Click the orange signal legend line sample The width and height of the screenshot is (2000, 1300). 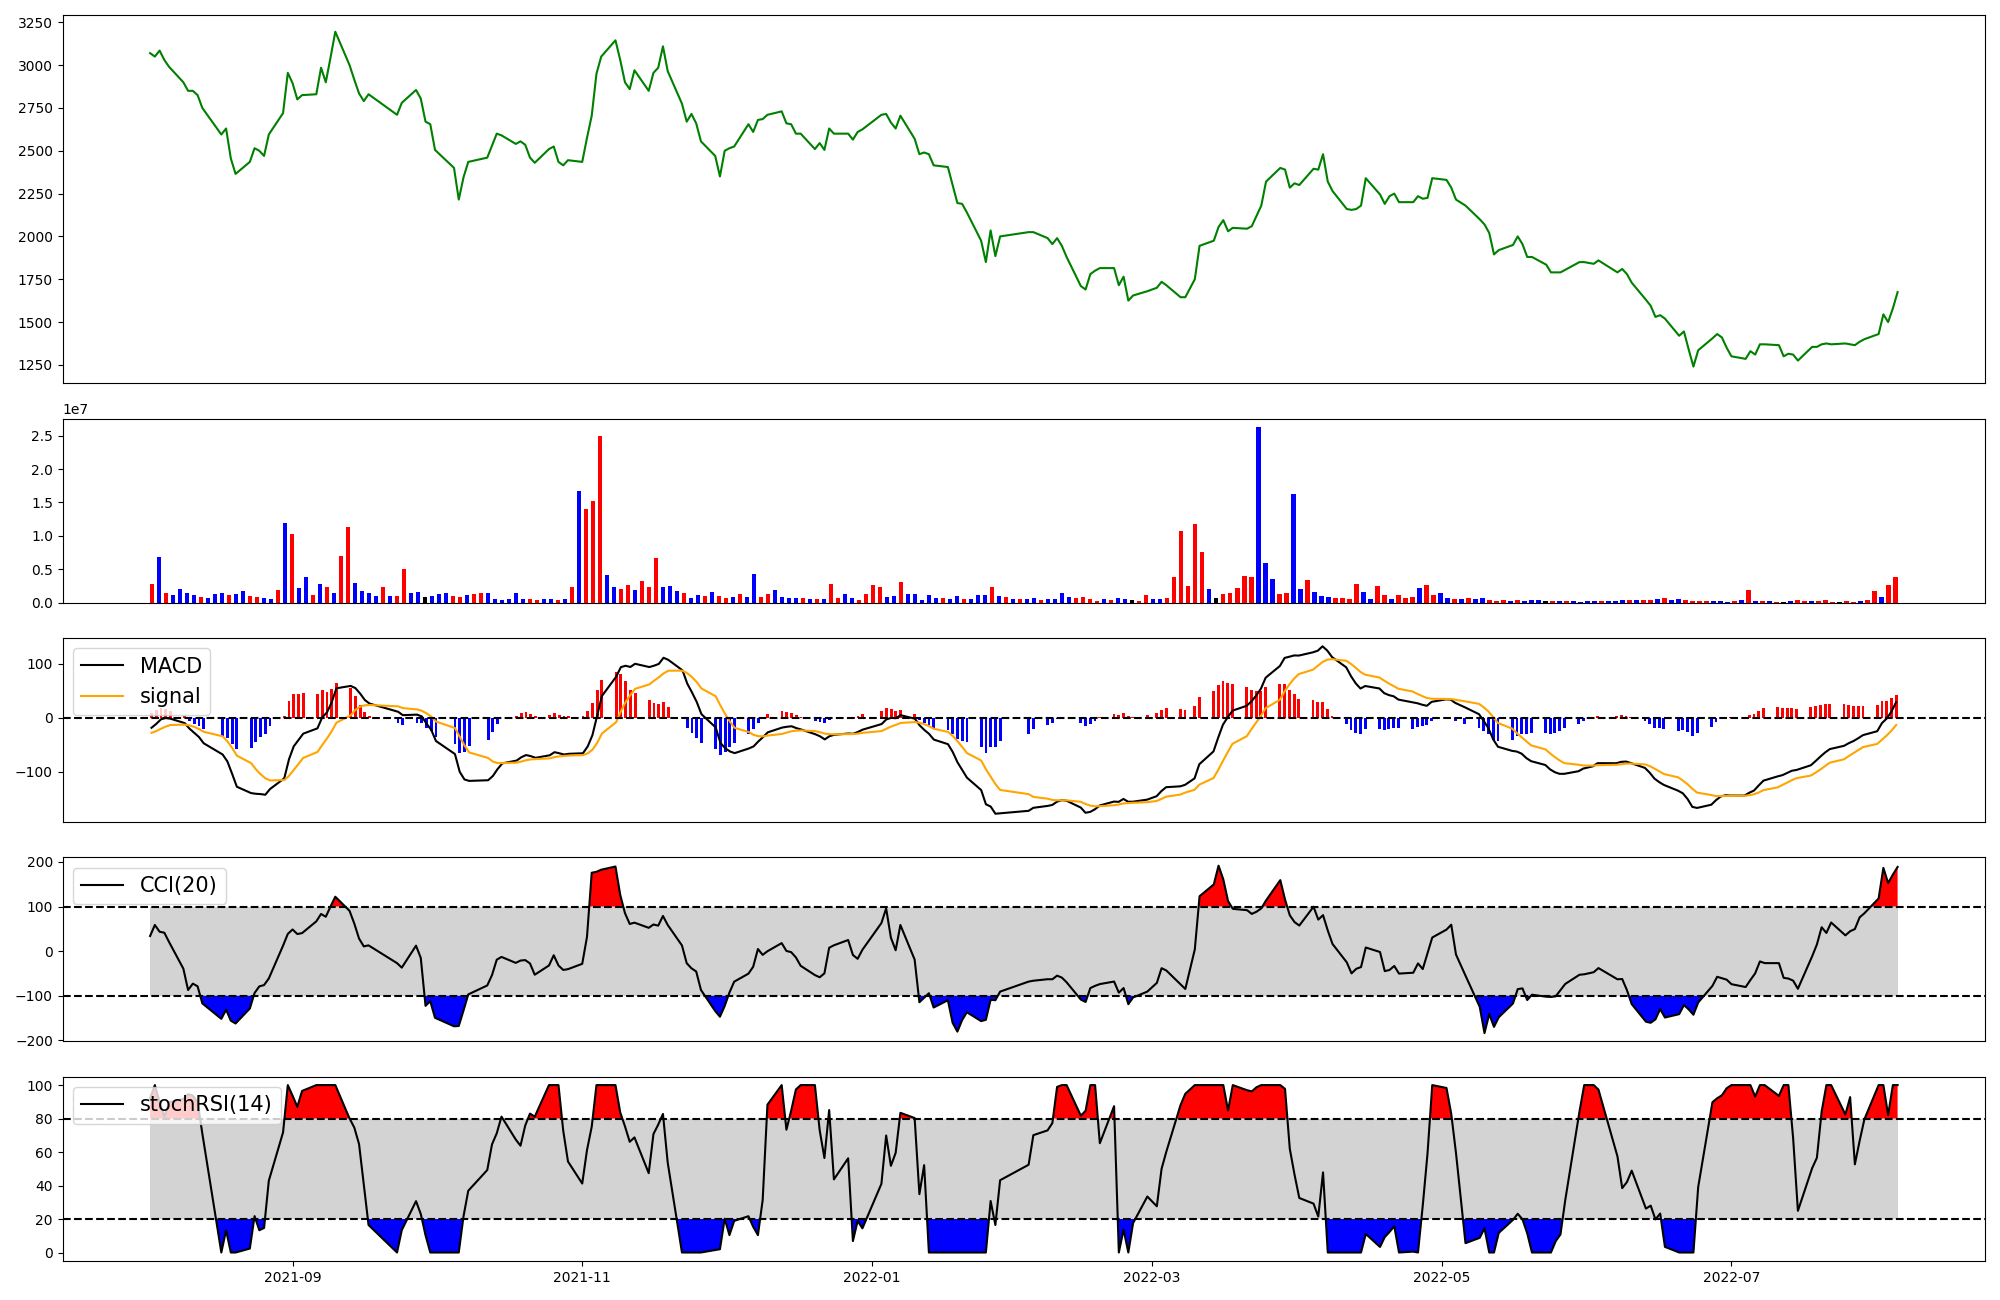coord(102,696)
